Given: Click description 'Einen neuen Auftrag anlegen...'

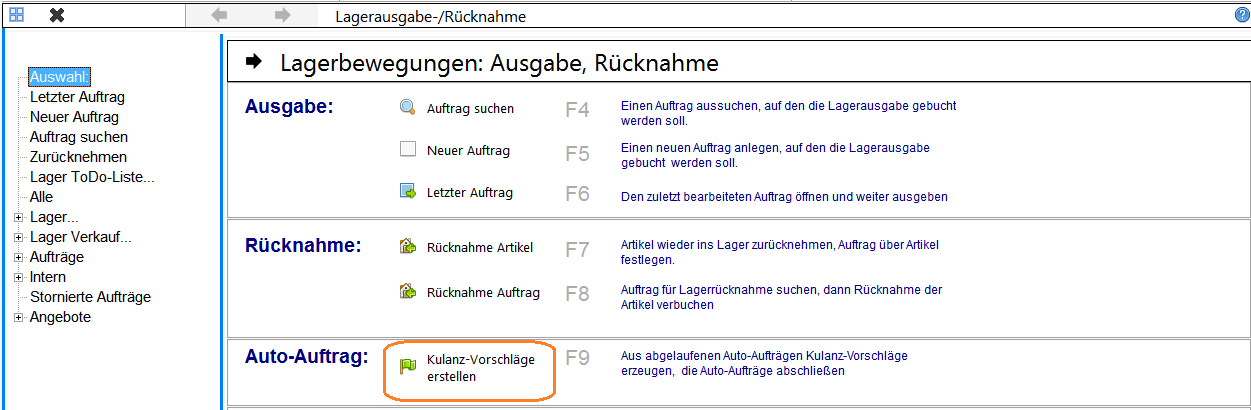Looking at the screenshot, I should click(x=775, y=155).
